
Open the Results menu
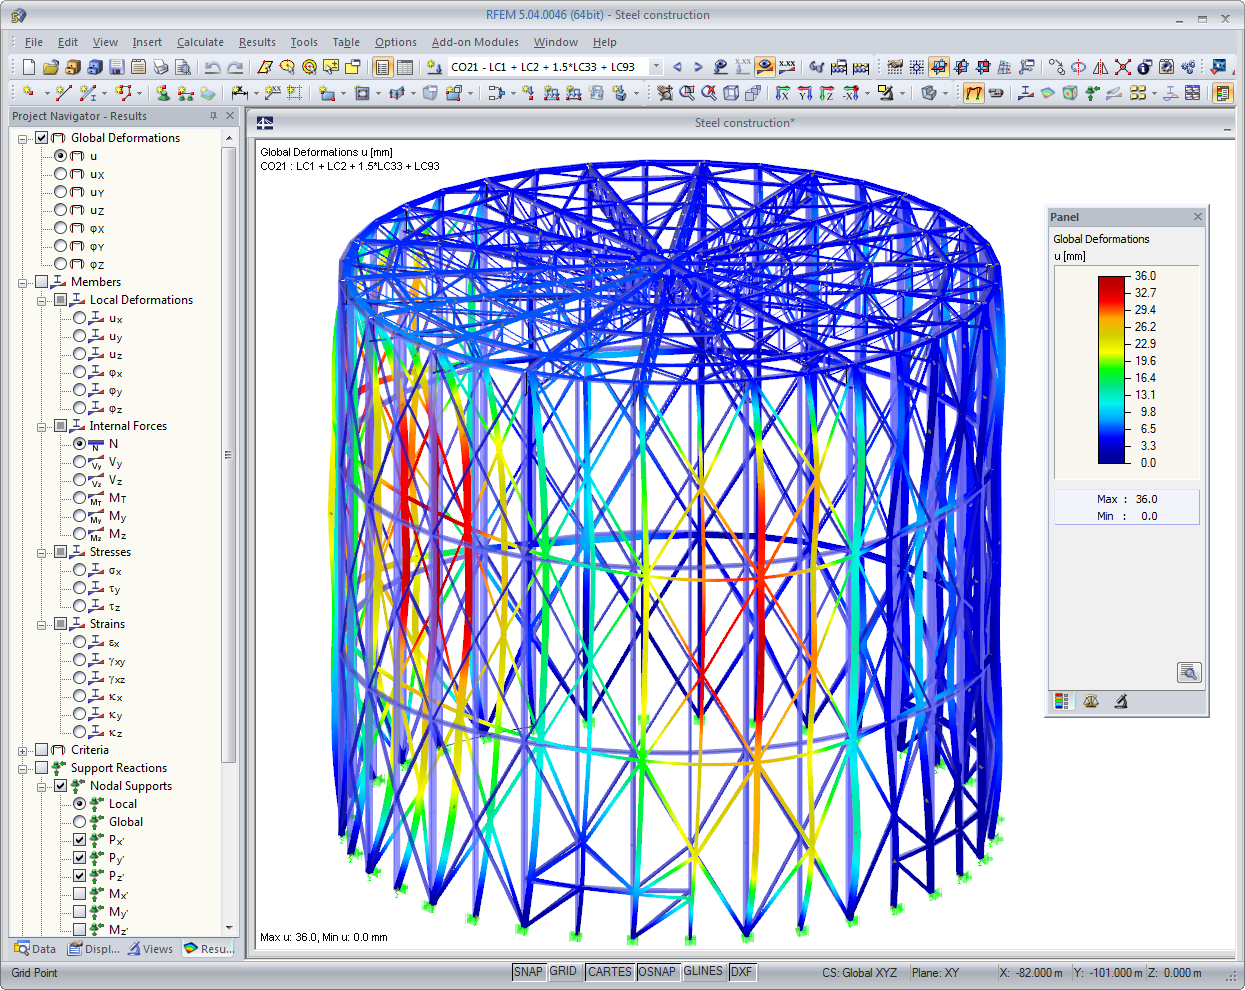pyautogui.click(x=257, y=42)
